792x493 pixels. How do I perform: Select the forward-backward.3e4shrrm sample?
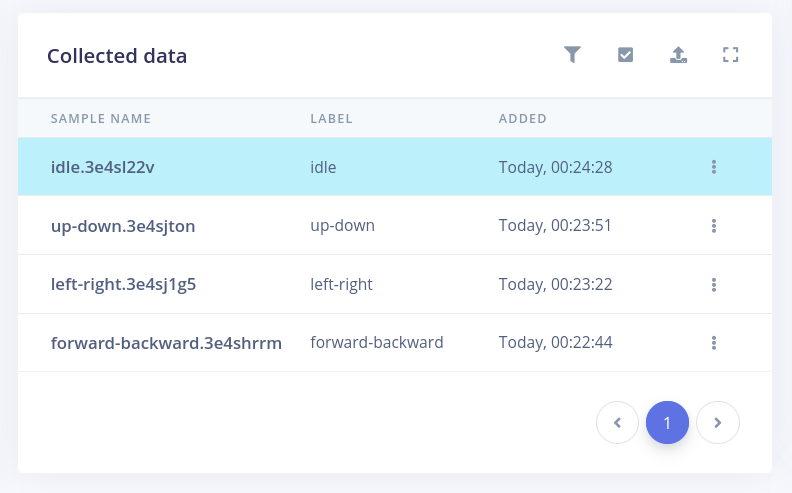[x=166, y=343]
